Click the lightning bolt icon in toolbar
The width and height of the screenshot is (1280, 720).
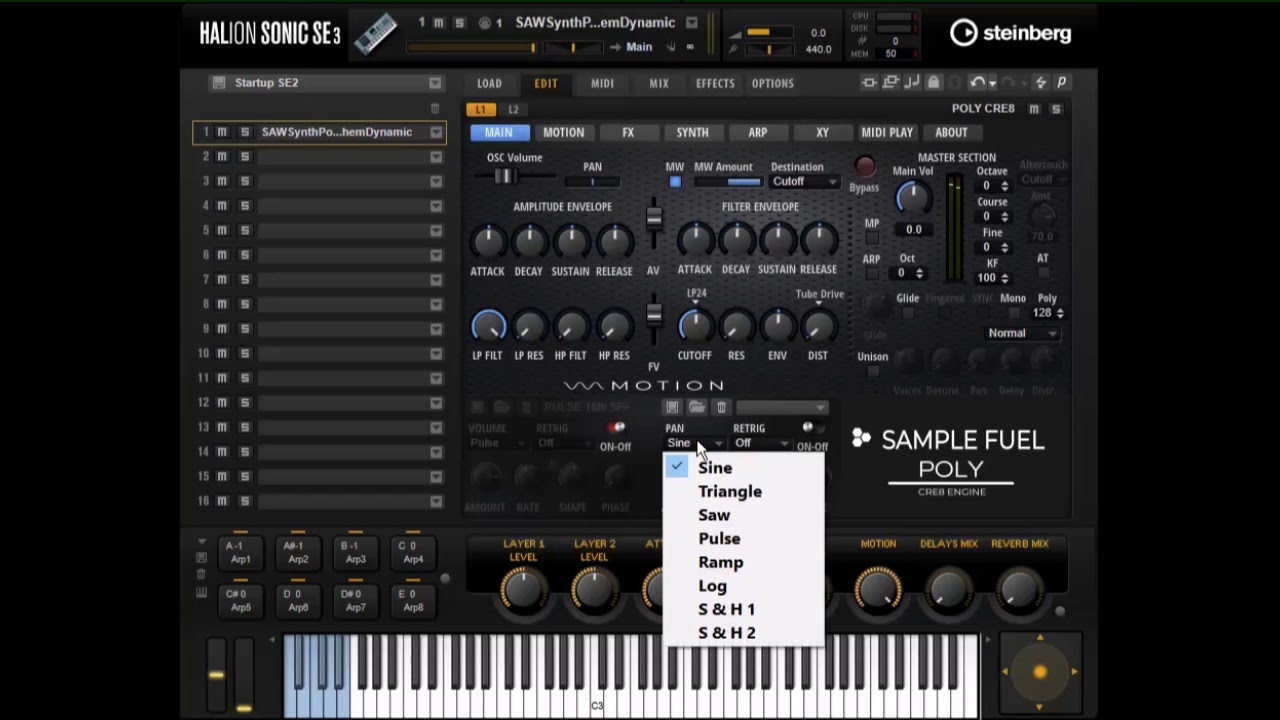click(1041, 83)
